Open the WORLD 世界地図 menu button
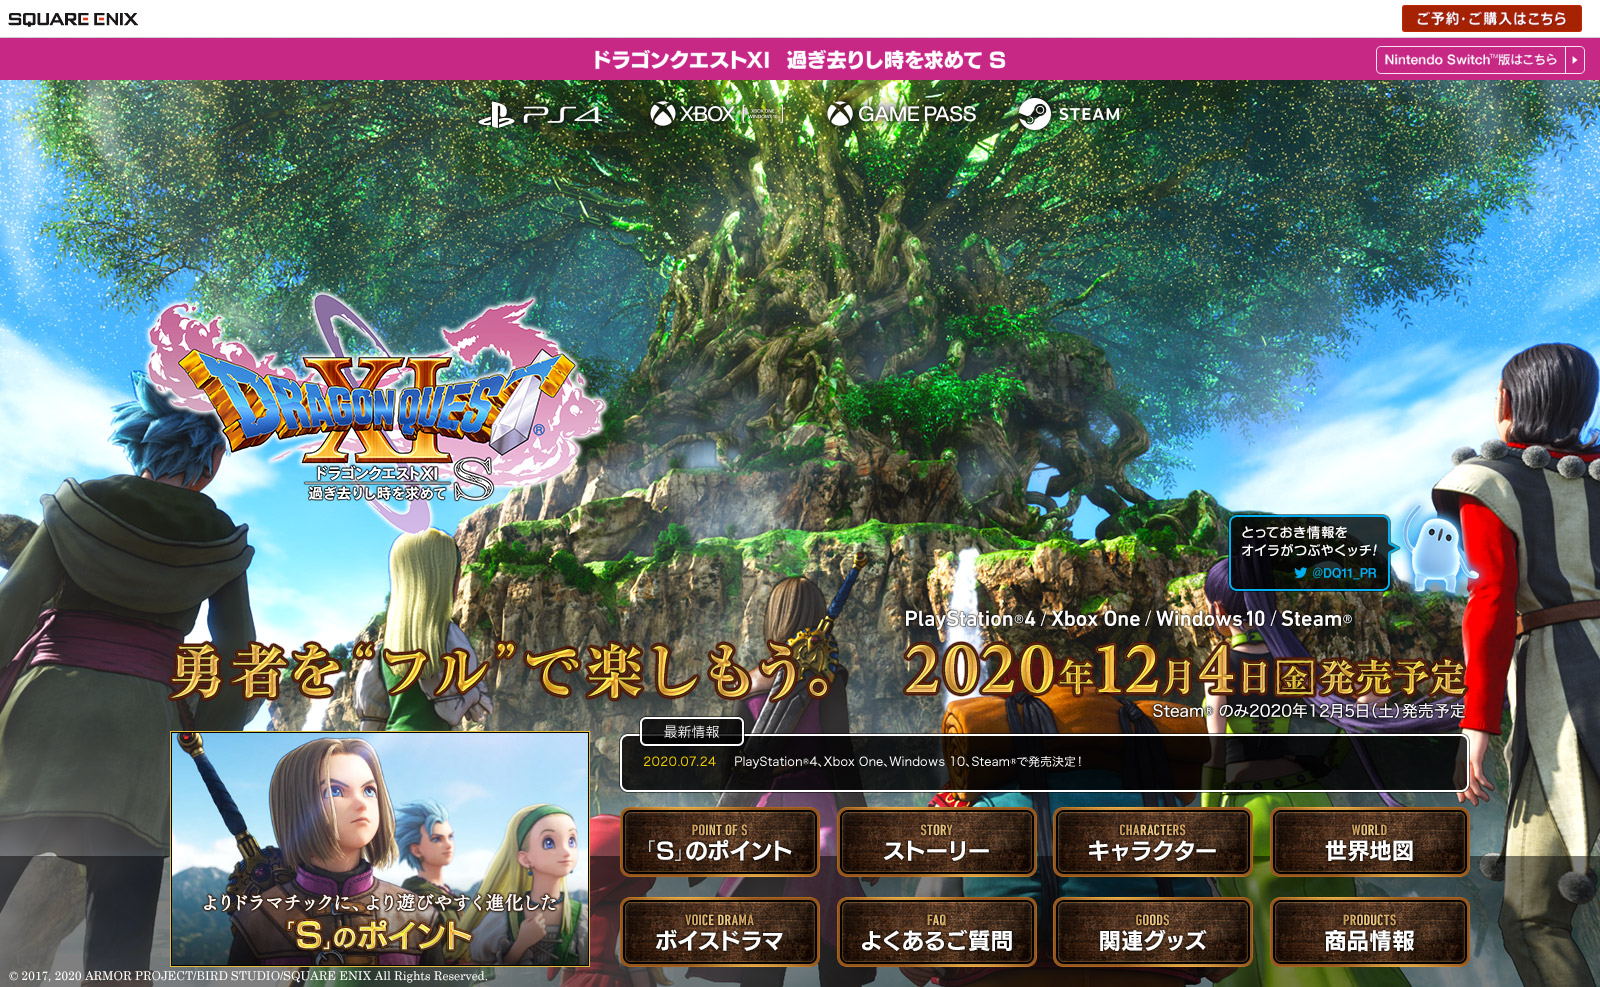The width and height of the screenshot is (1600, 987). (x=1370, y=842)
